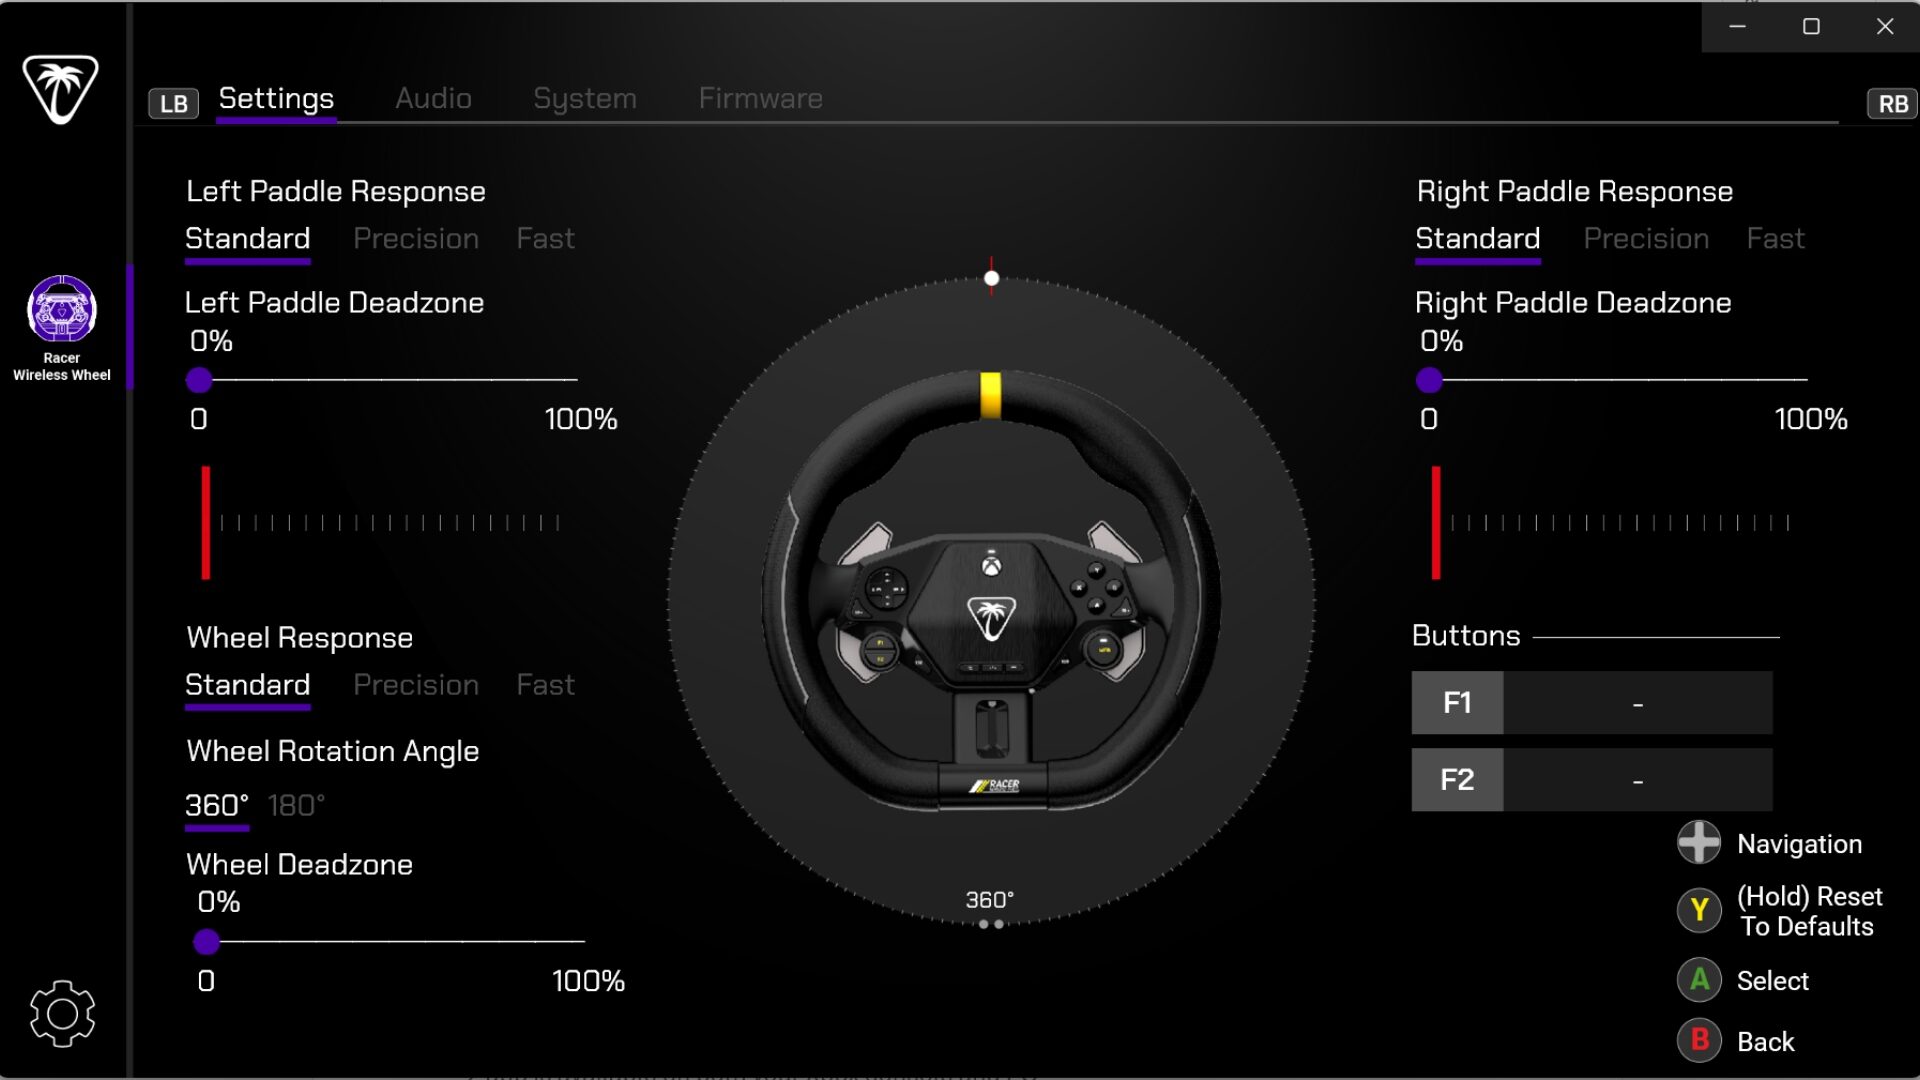Set Left Paddle Response to Standard
Image resolution: width=1920 pixels, height=1080 pixels.
pos(247,239)
